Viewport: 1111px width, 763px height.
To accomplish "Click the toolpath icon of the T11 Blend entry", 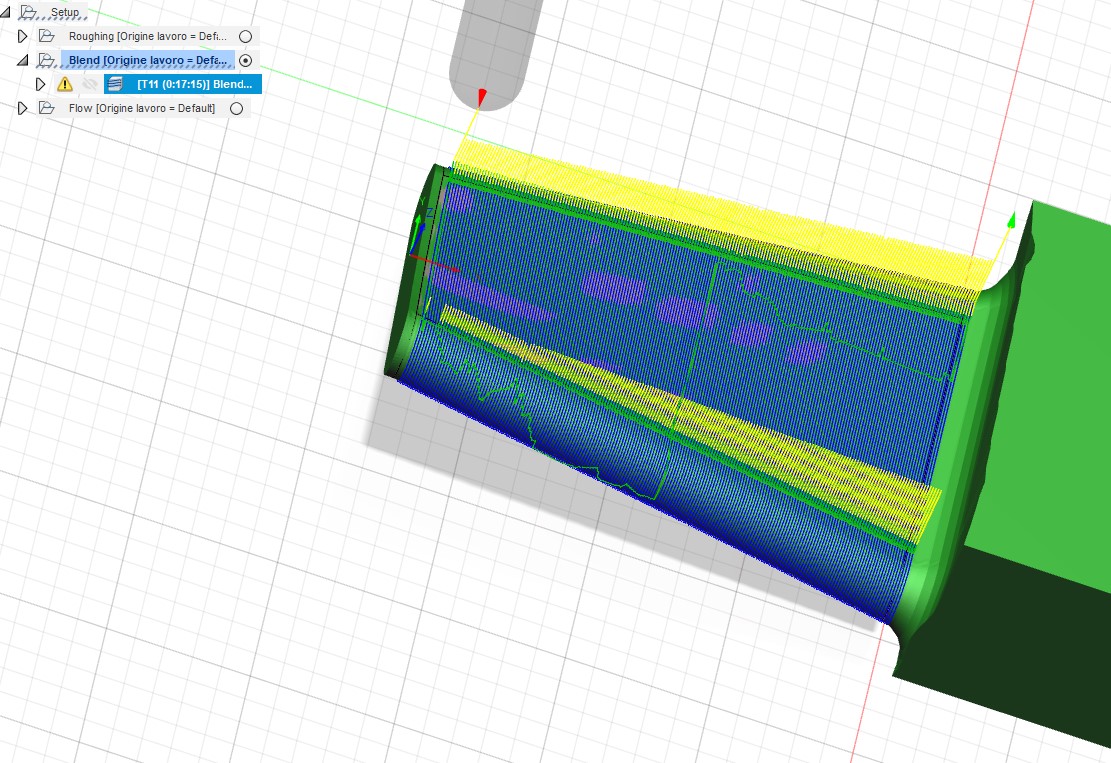I will point(115,84).
